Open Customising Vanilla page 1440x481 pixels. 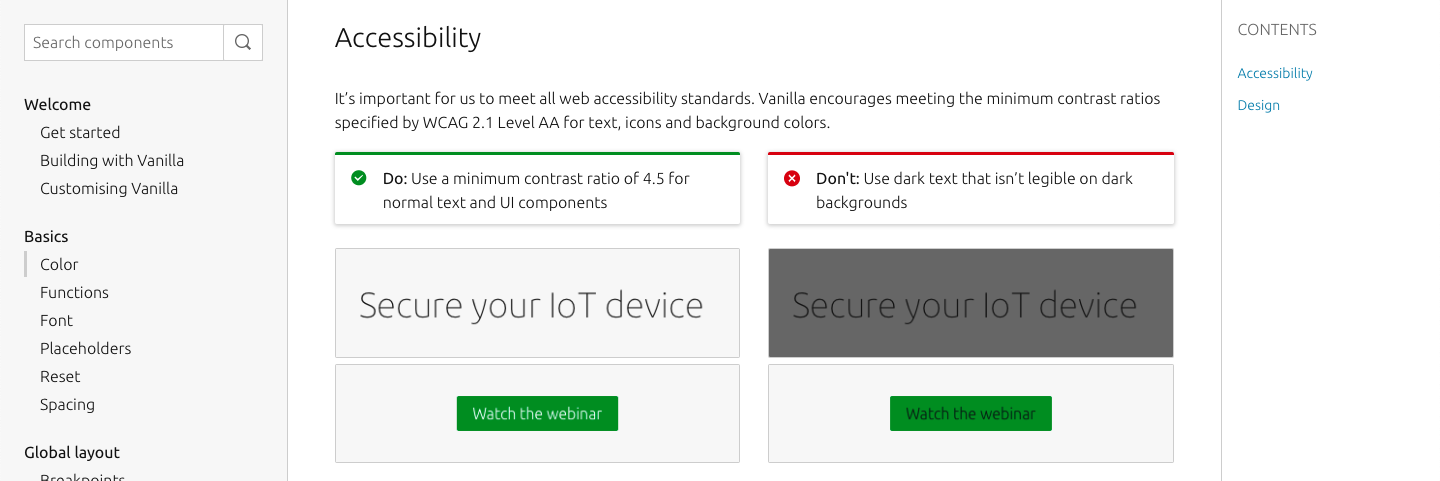tap(109, 188)
